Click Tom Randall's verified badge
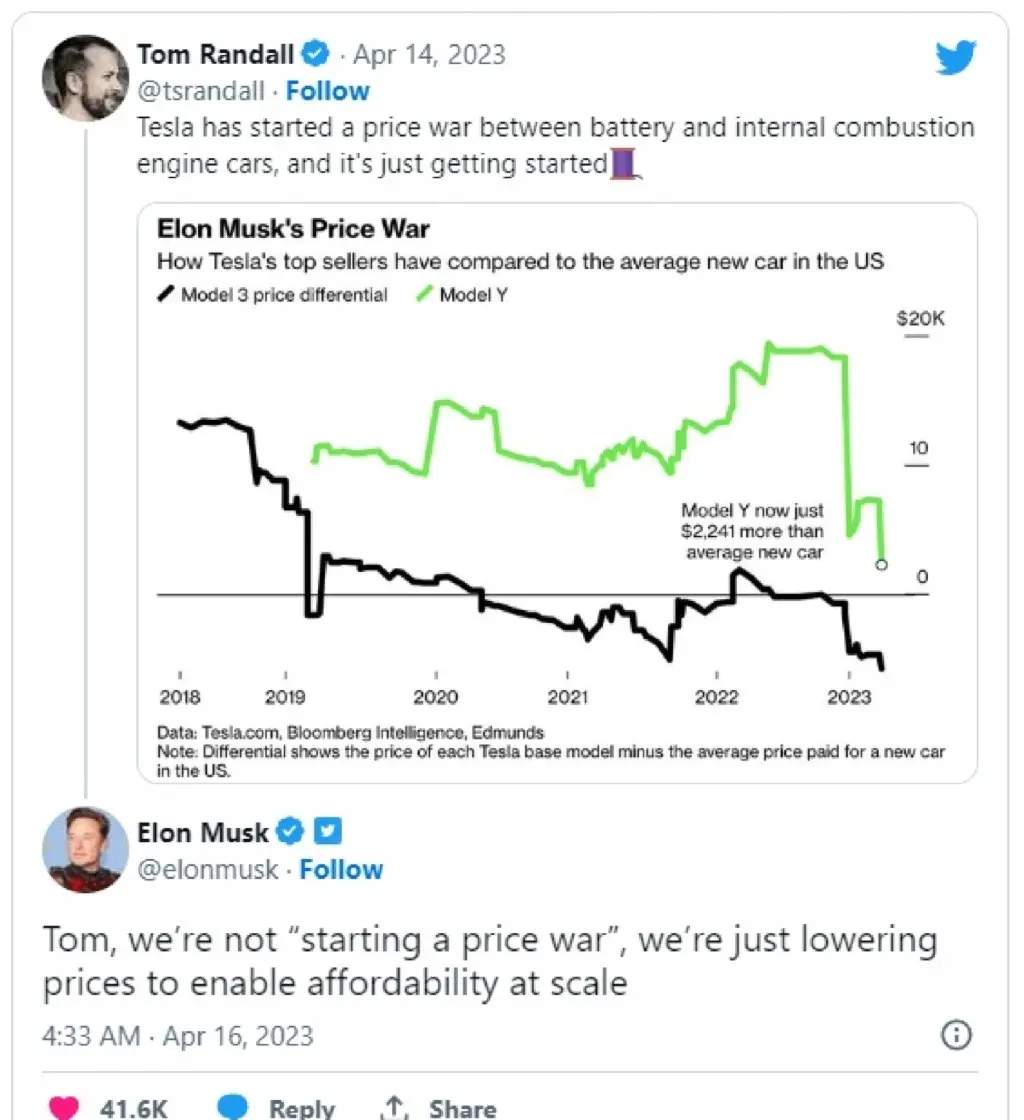The image size is (1024, 1120). (x=315, y=54)
